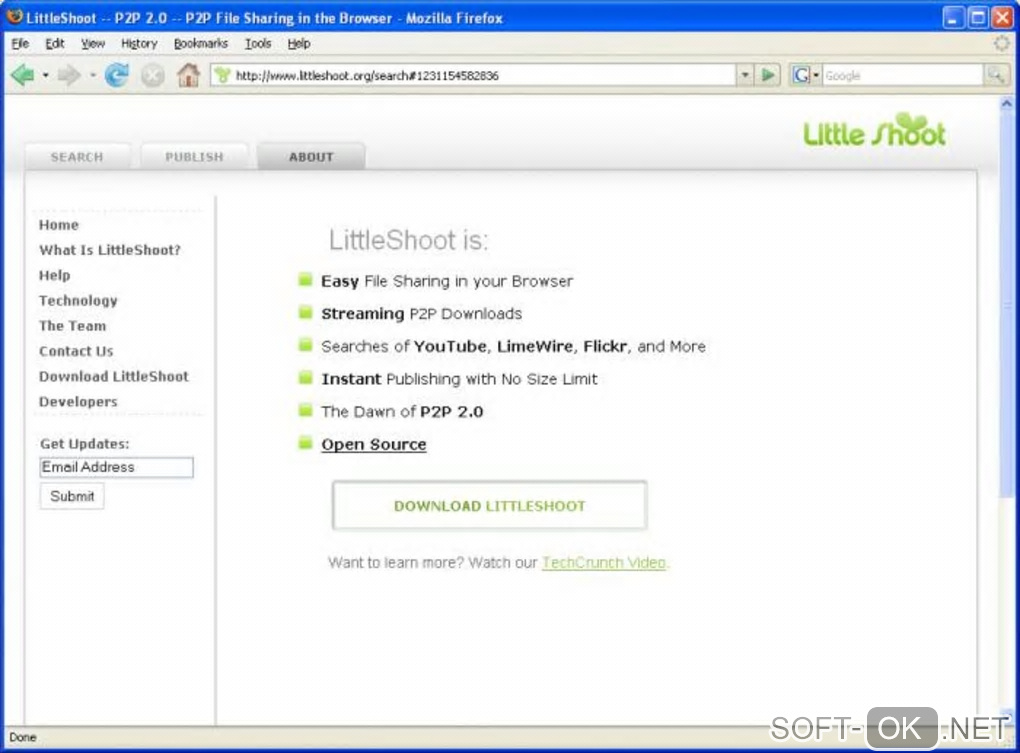Click the vertical scrollbar thumb
The height and width of the screenshot is (753, 1020).
pyautogui.click(x=1006, y=306)
